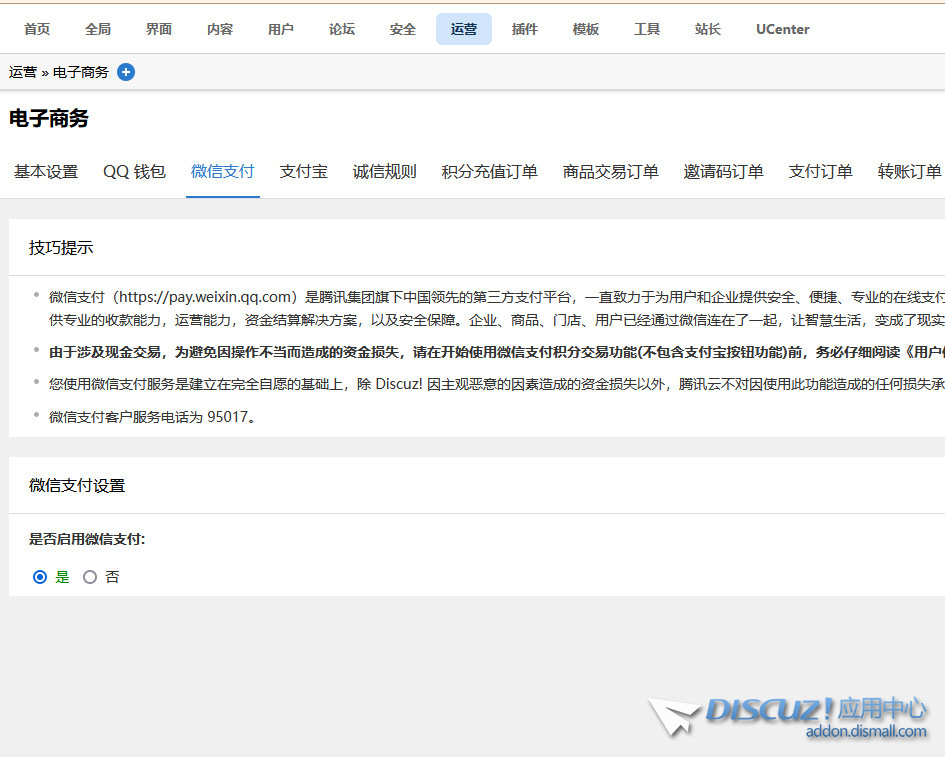Open the 工具 menu item
Screen dimensions: 945x757
point(646,29)
